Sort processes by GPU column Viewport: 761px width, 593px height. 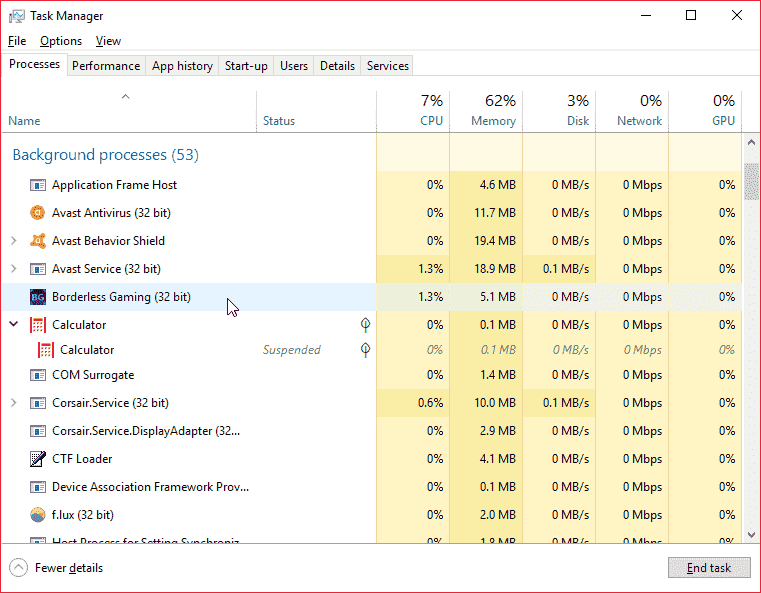click(705, 112)
